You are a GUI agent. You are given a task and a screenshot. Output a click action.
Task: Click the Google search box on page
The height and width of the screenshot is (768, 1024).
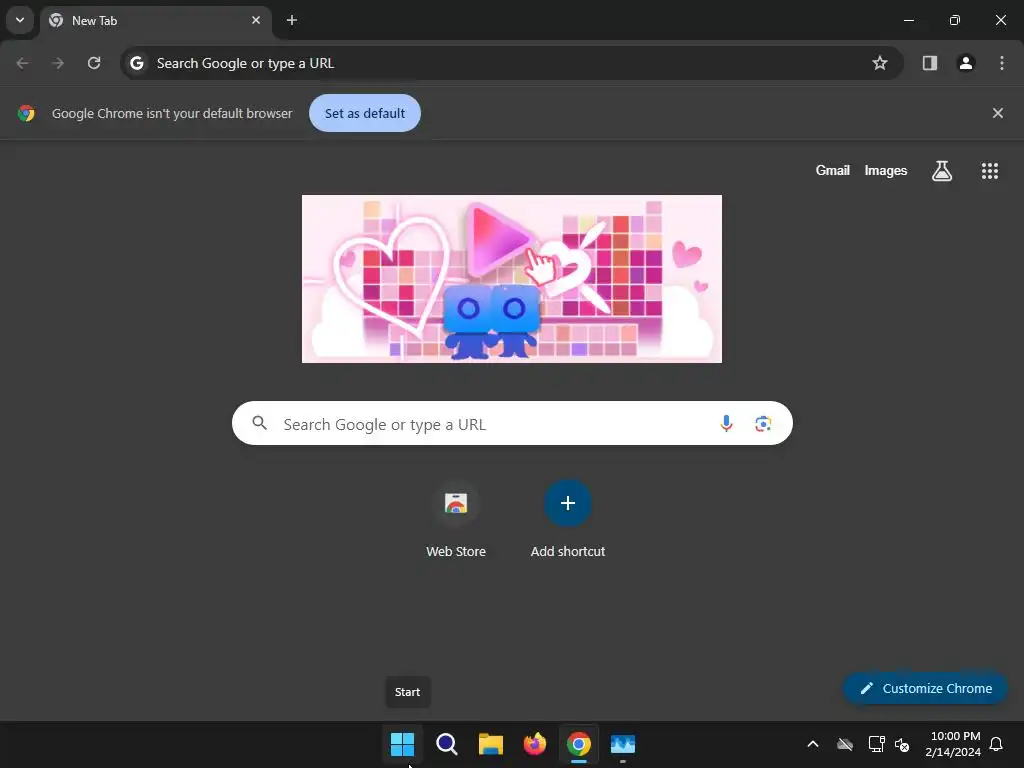[x=512, y=423]
